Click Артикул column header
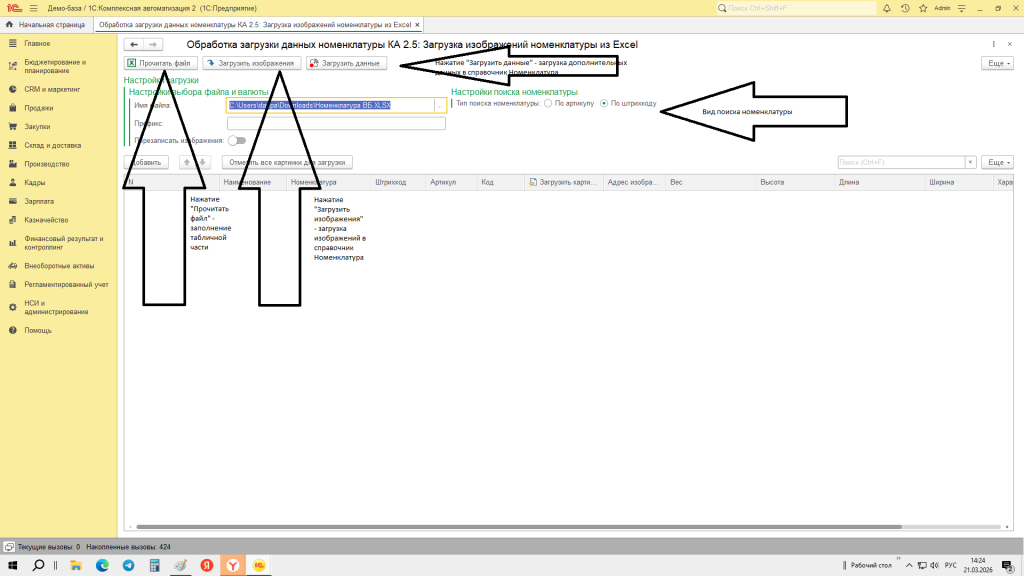This screenshot has height=576, width=1024. (x=451, y=182)
